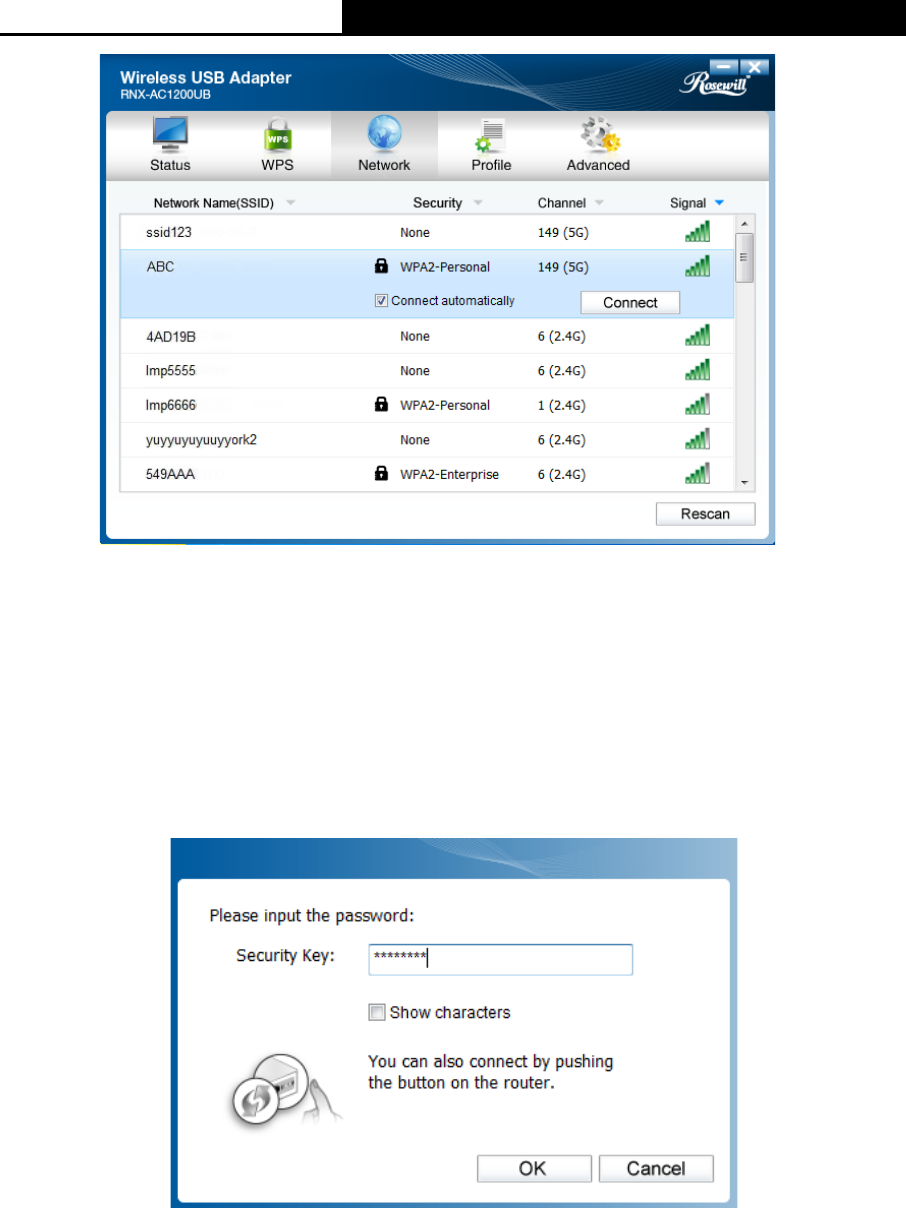This screenshot has height=1208, width=906.
Task: Click channel 1 (2.4G) value
Action: (x=561, y=405)
